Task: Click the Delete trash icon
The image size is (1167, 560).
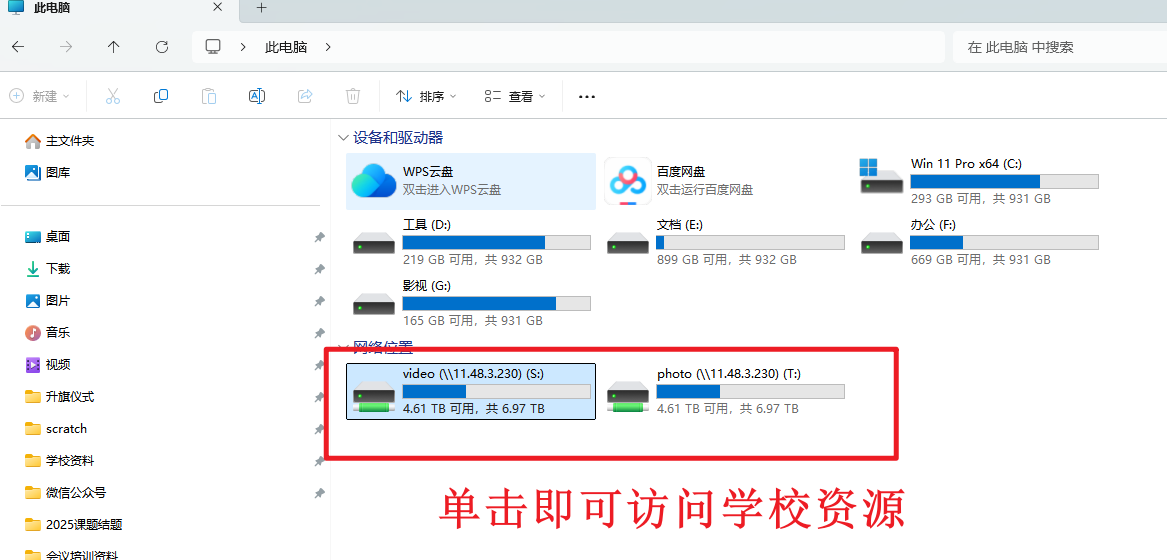Action: pos(353,96)
